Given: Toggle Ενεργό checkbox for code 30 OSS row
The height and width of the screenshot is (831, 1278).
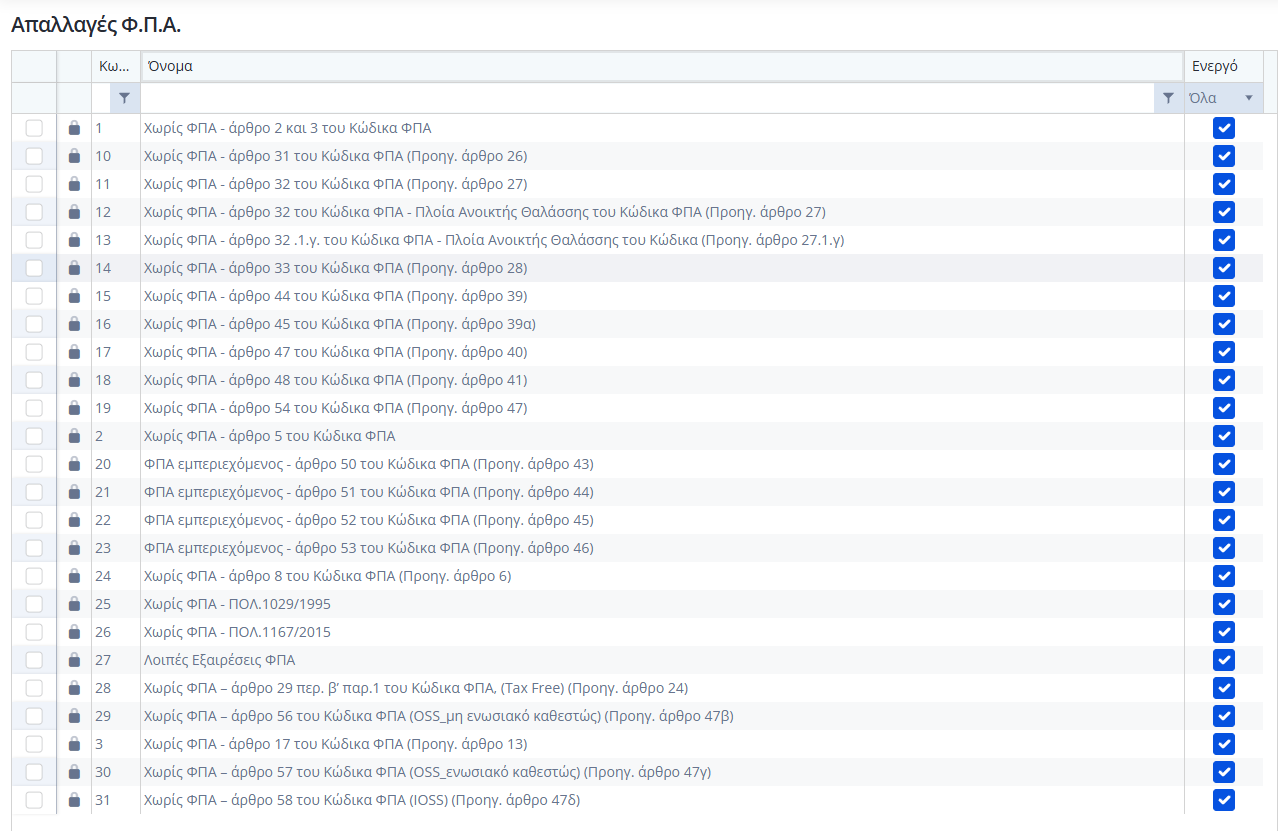Looking at the screenshot, I should point(1223,772).
